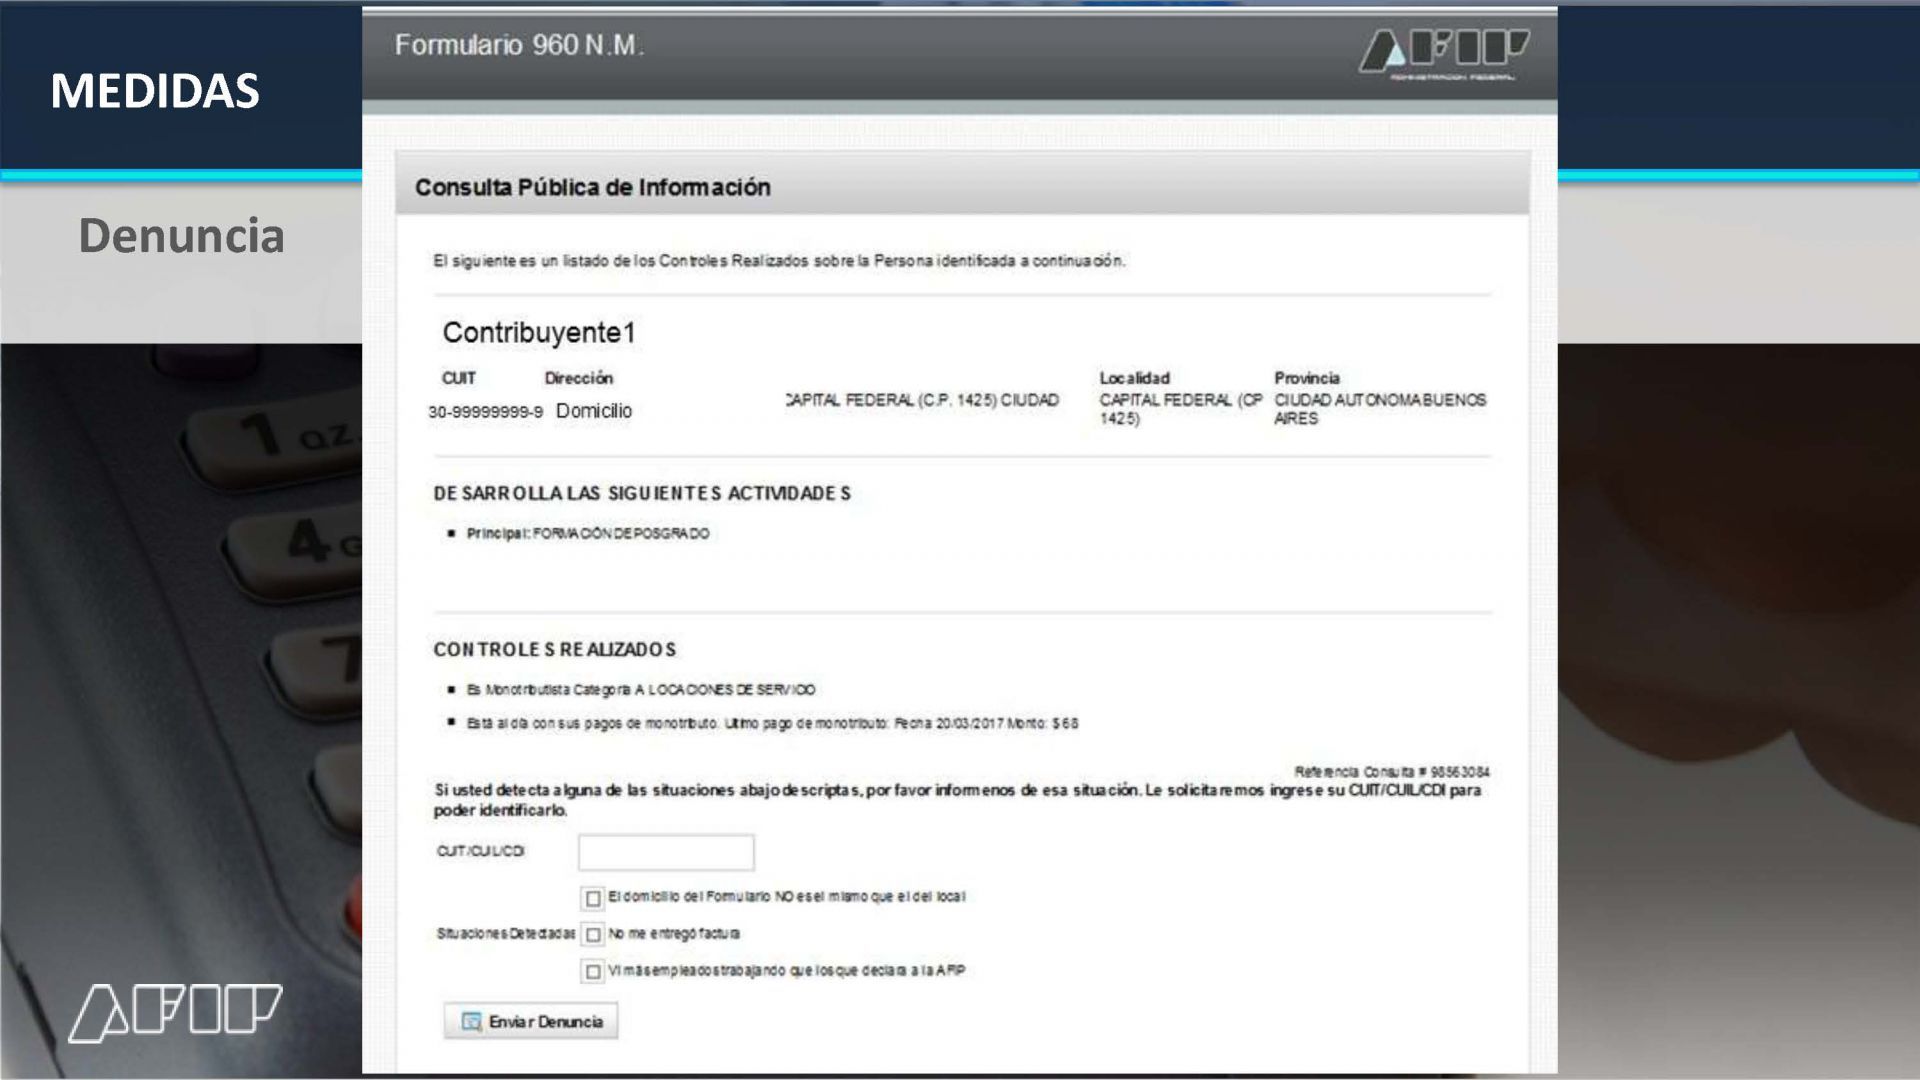Screen dimensions: 1920x1080
Task: Click the magnifier icon on Enviar Denuncia
Action: 471,1021
